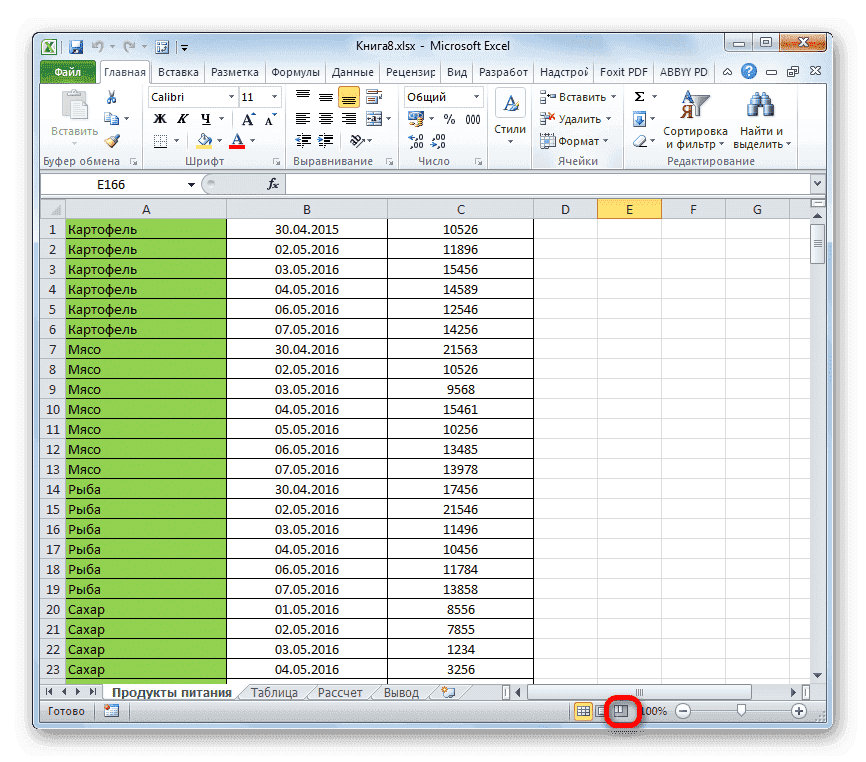Open the Name Box dropdown arrow

click(192, 185)
